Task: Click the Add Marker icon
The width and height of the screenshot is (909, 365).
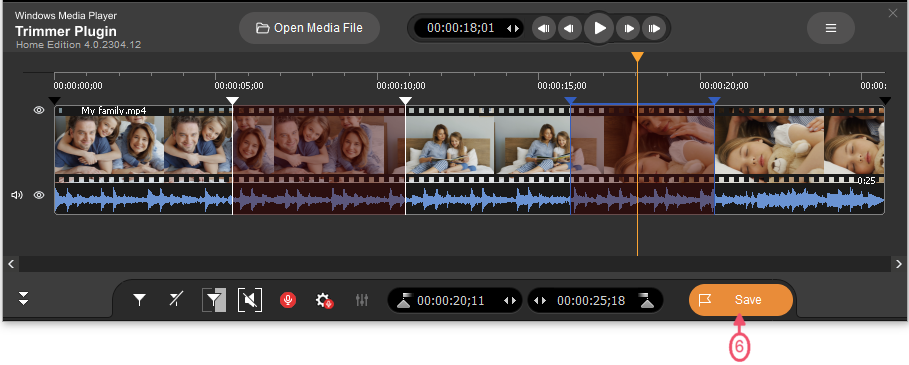Action: click(140, 300)
